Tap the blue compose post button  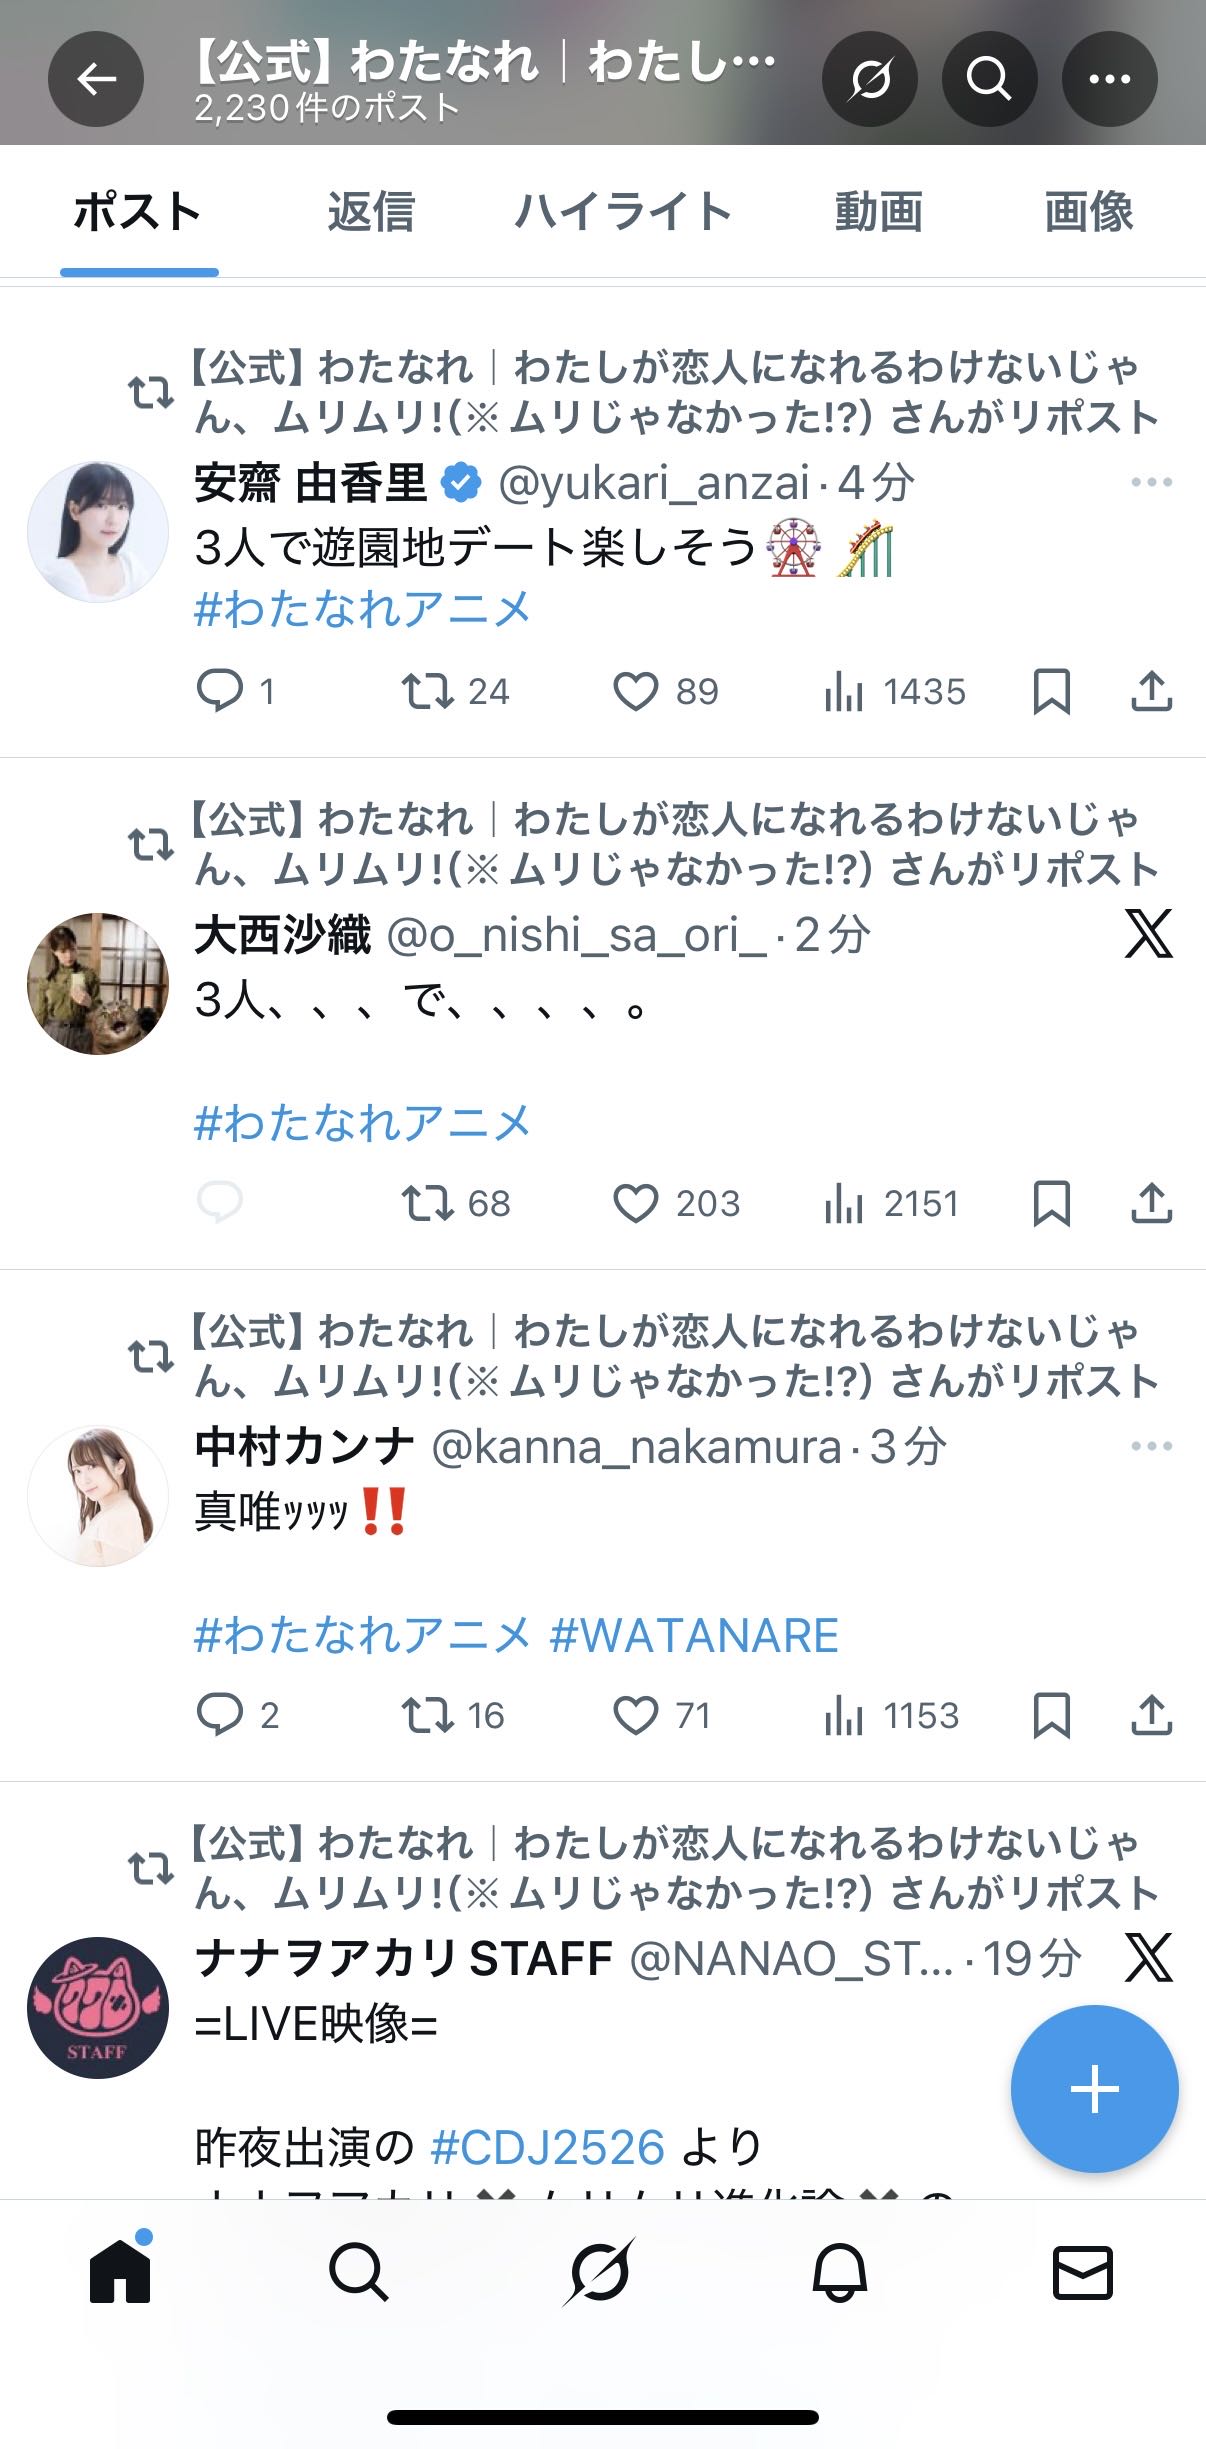click(1094, 2089)
